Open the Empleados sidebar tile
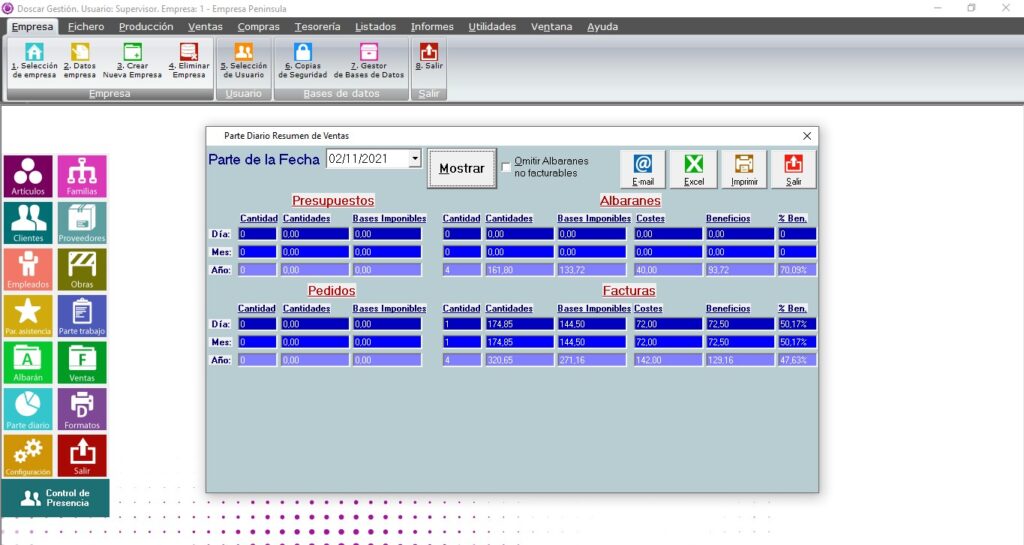The width and height of the screenshot is (1024, 545). coord(28,269)
